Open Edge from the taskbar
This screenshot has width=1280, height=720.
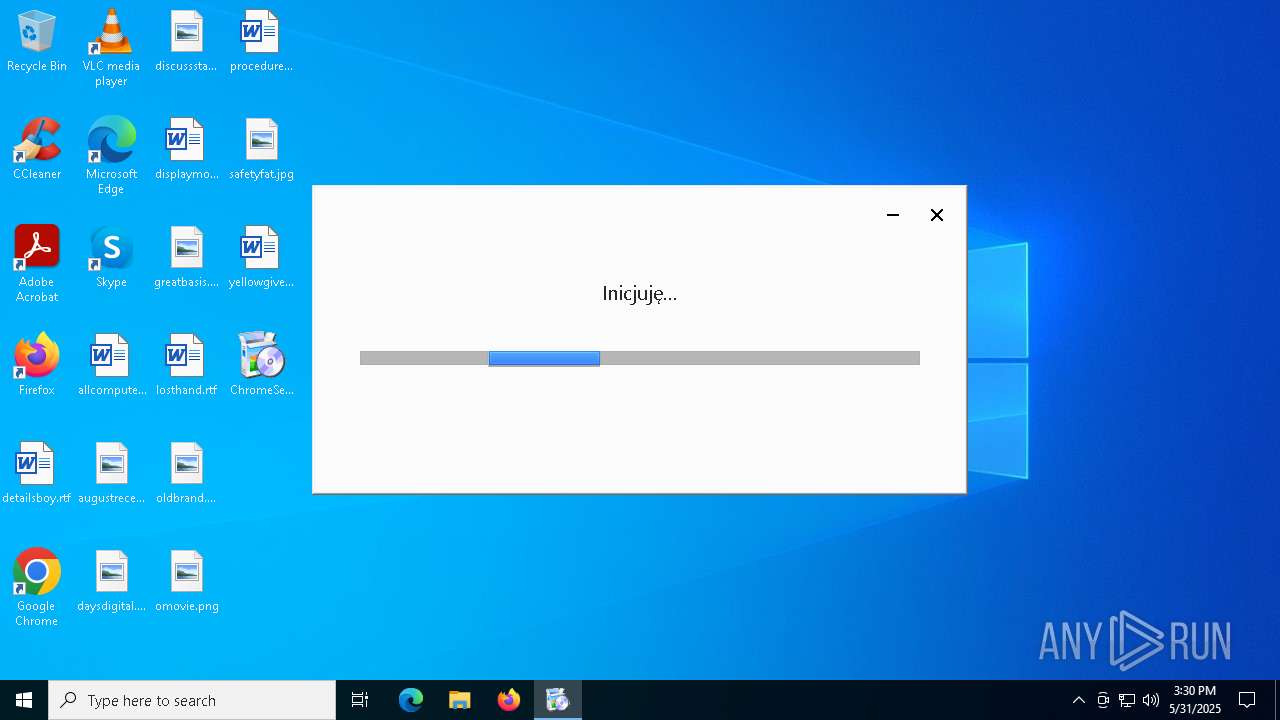point(411,700)
